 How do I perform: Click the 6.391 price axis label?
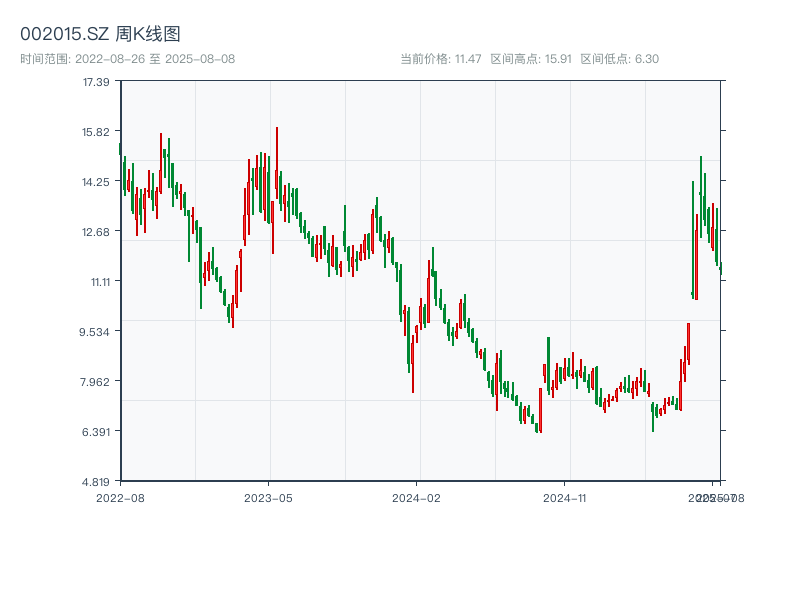[x=96, y=431]
